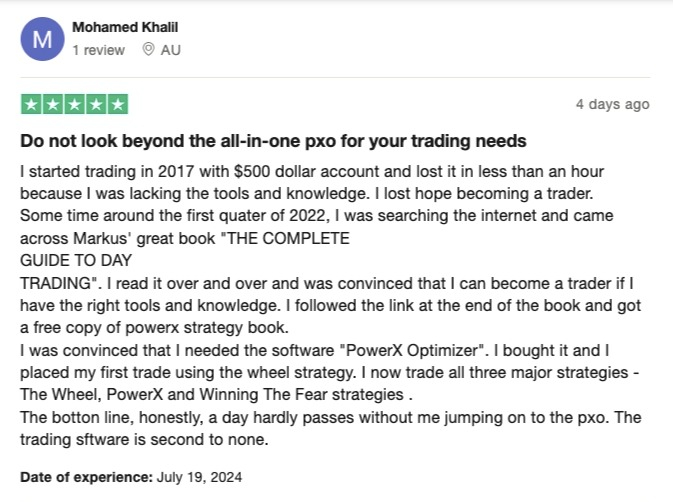Click the fourth green rating star
The height and width of the screenshot is (502, 673).
pyautogui.click(x=96, y=104)
